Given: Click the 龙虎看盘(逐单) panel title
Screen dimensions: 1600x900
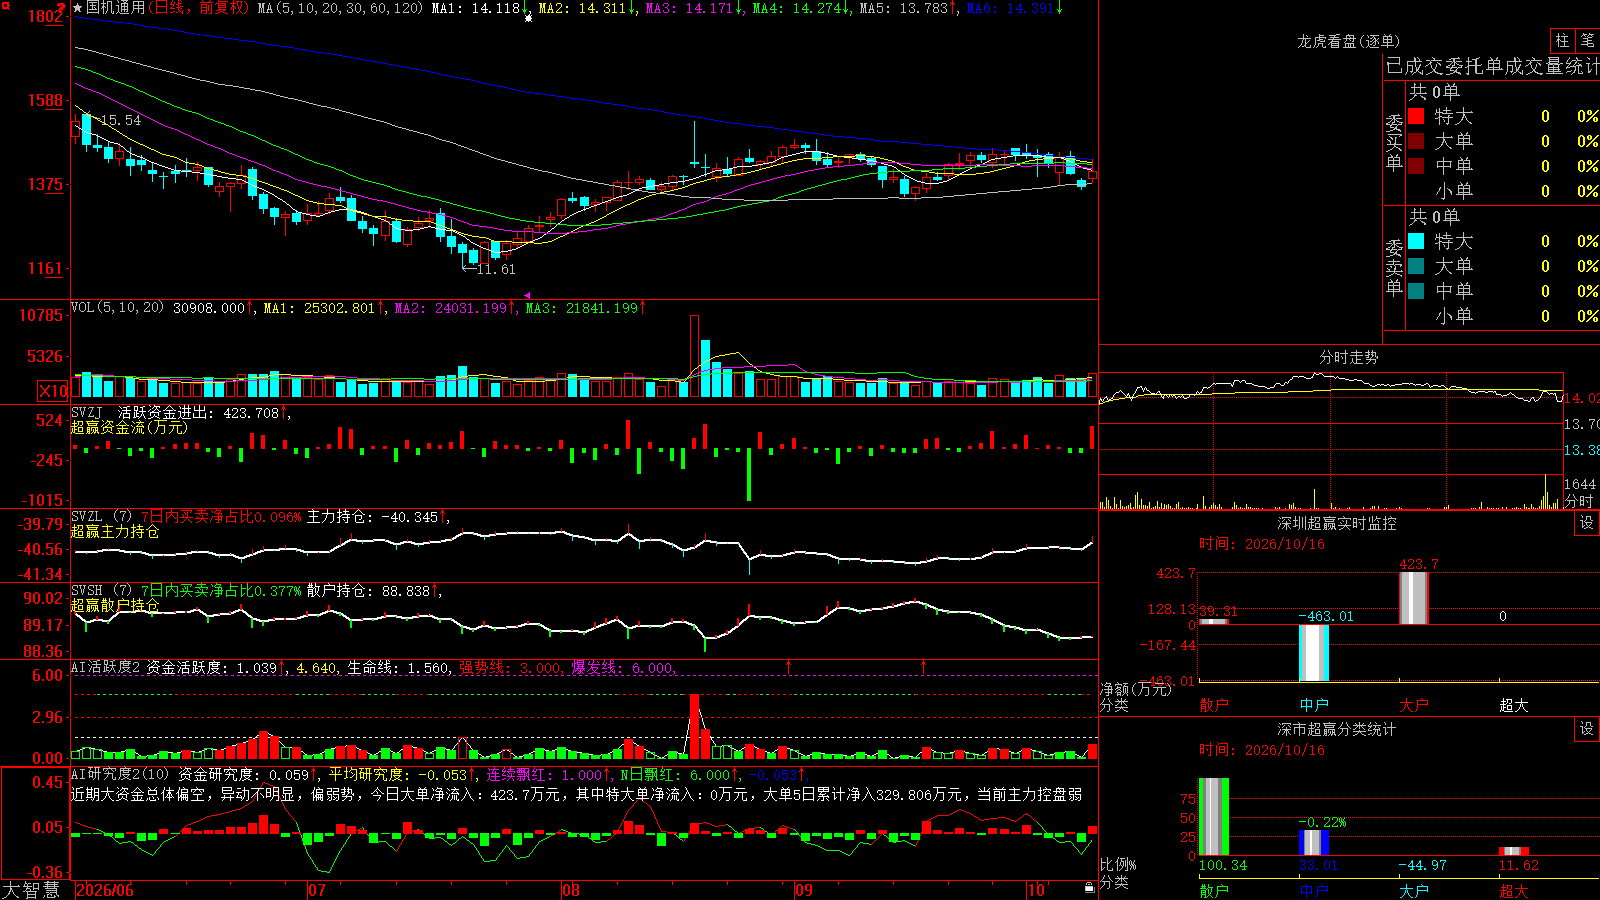Looking at the screenshot, I should (1348, 41).
